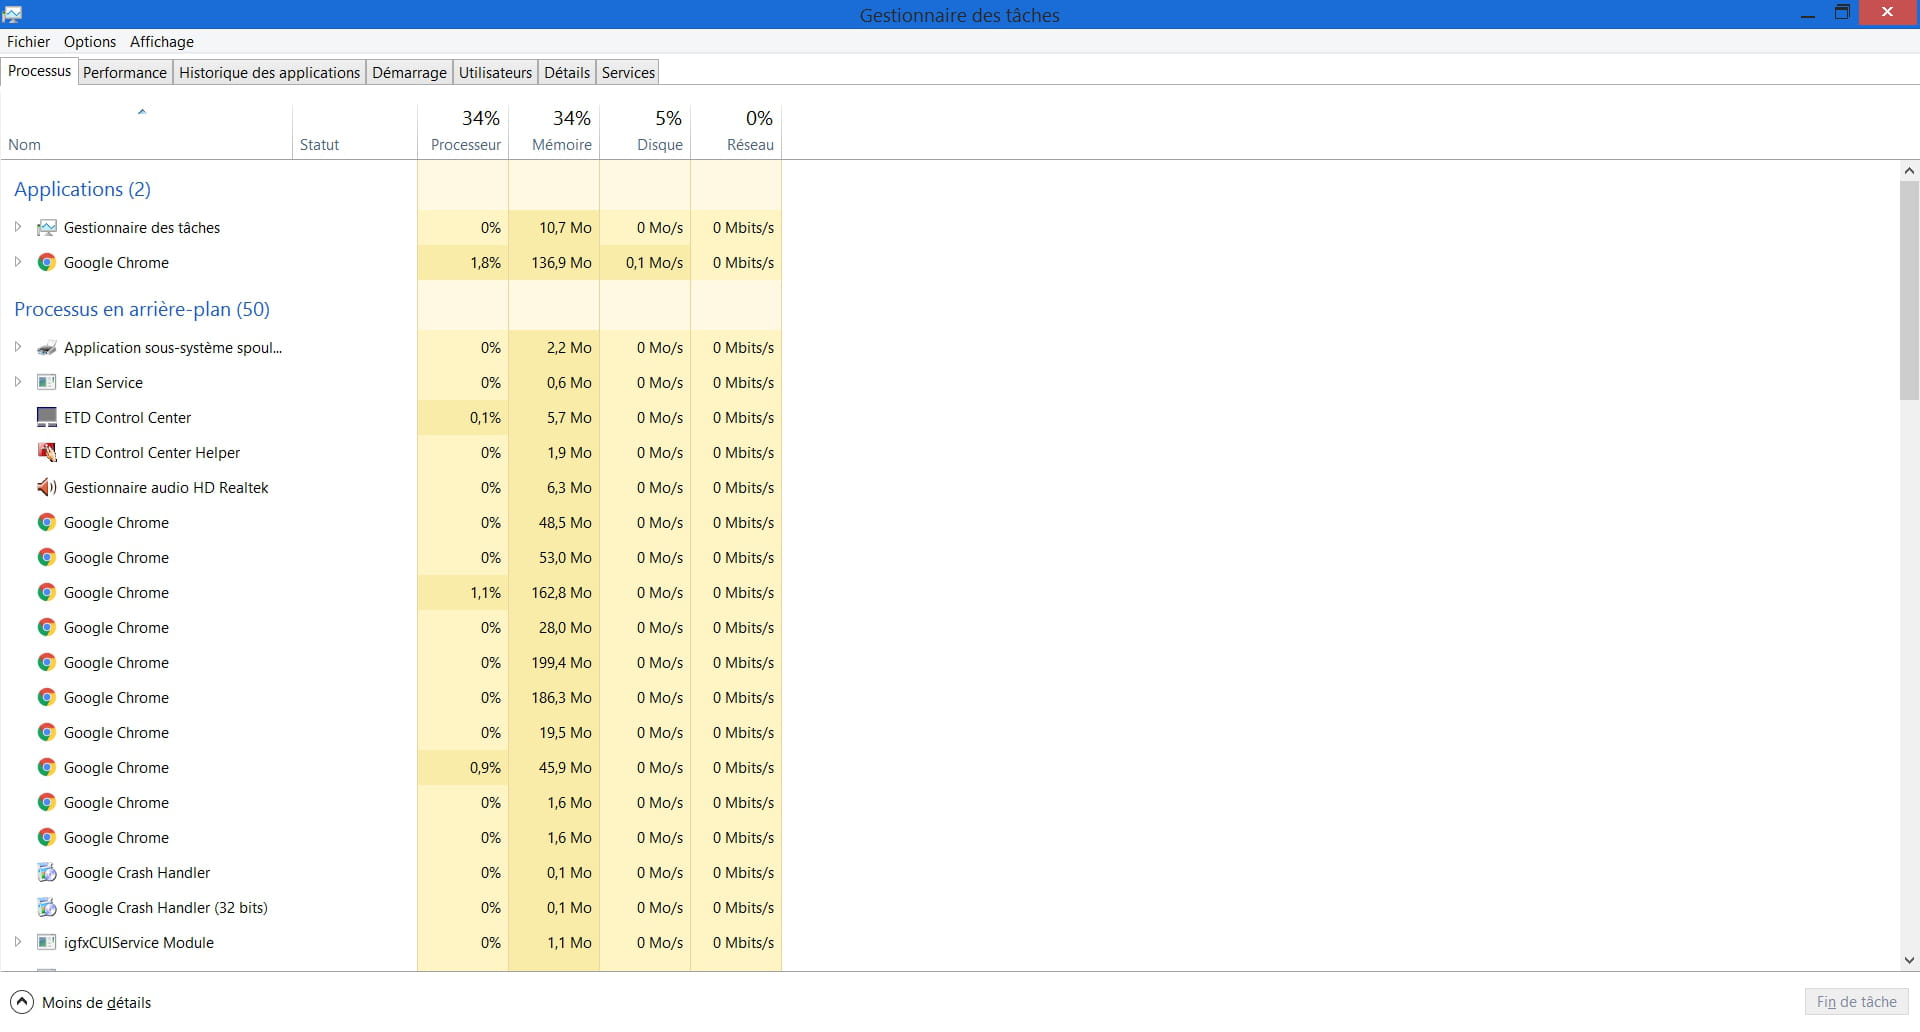This screenshot has width=1920, height=1032.
Task: Click the vertical scrollbar thumb
Action: coord(1909,291)
